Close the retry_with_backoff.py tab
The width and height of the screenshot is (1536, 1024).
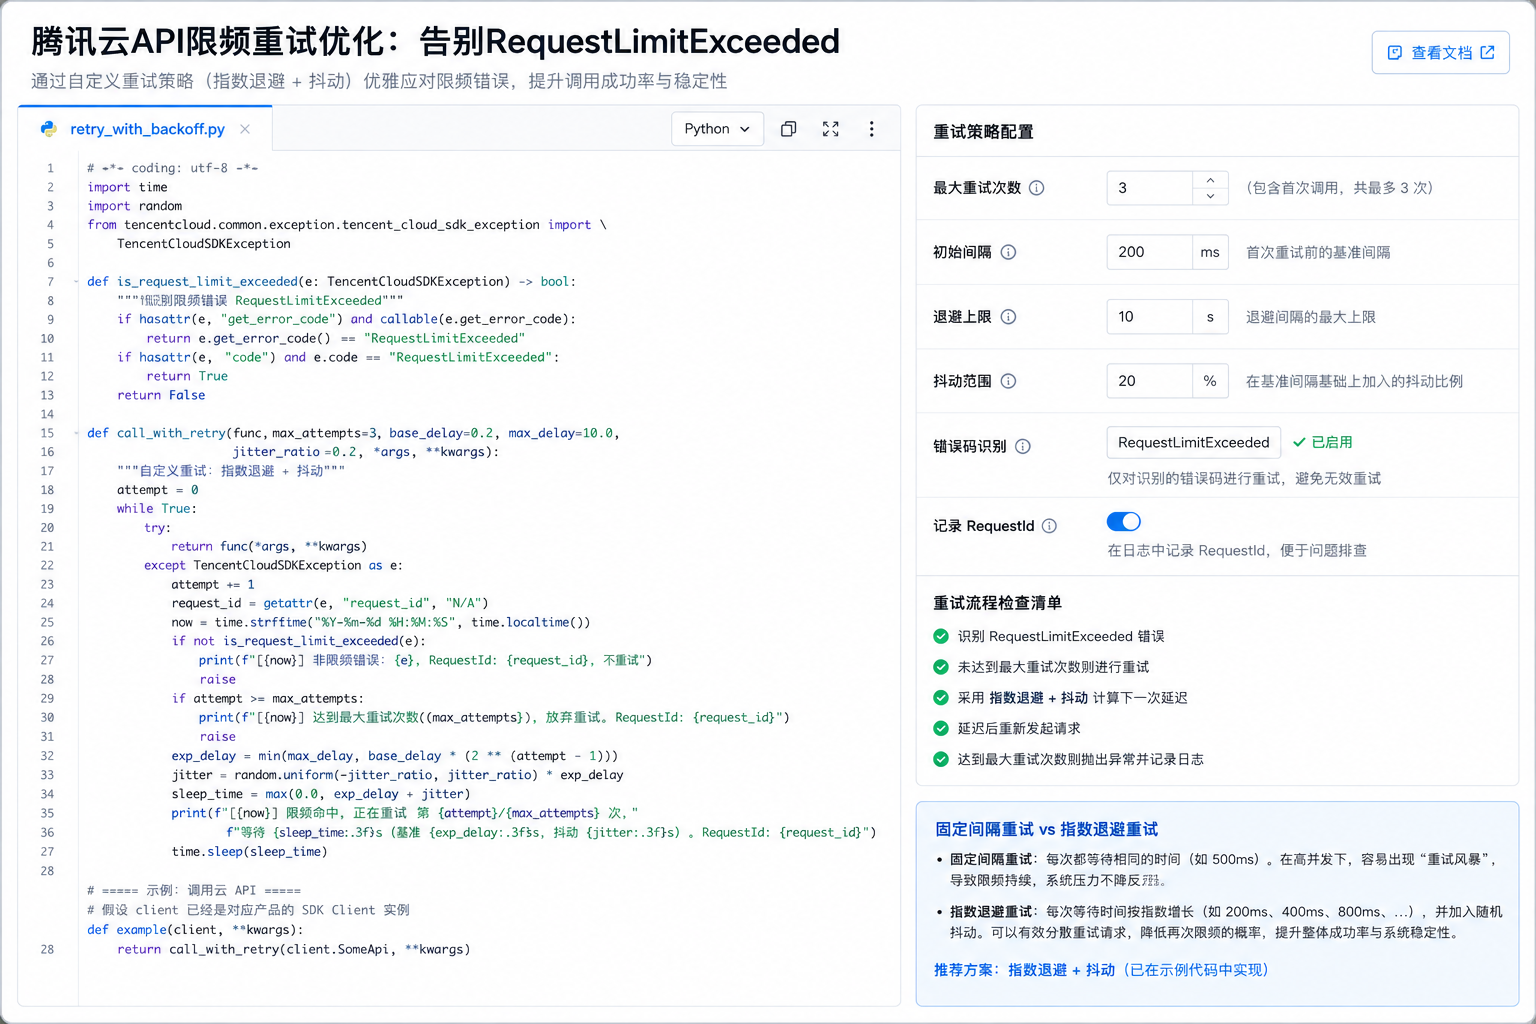coord(245,129)
